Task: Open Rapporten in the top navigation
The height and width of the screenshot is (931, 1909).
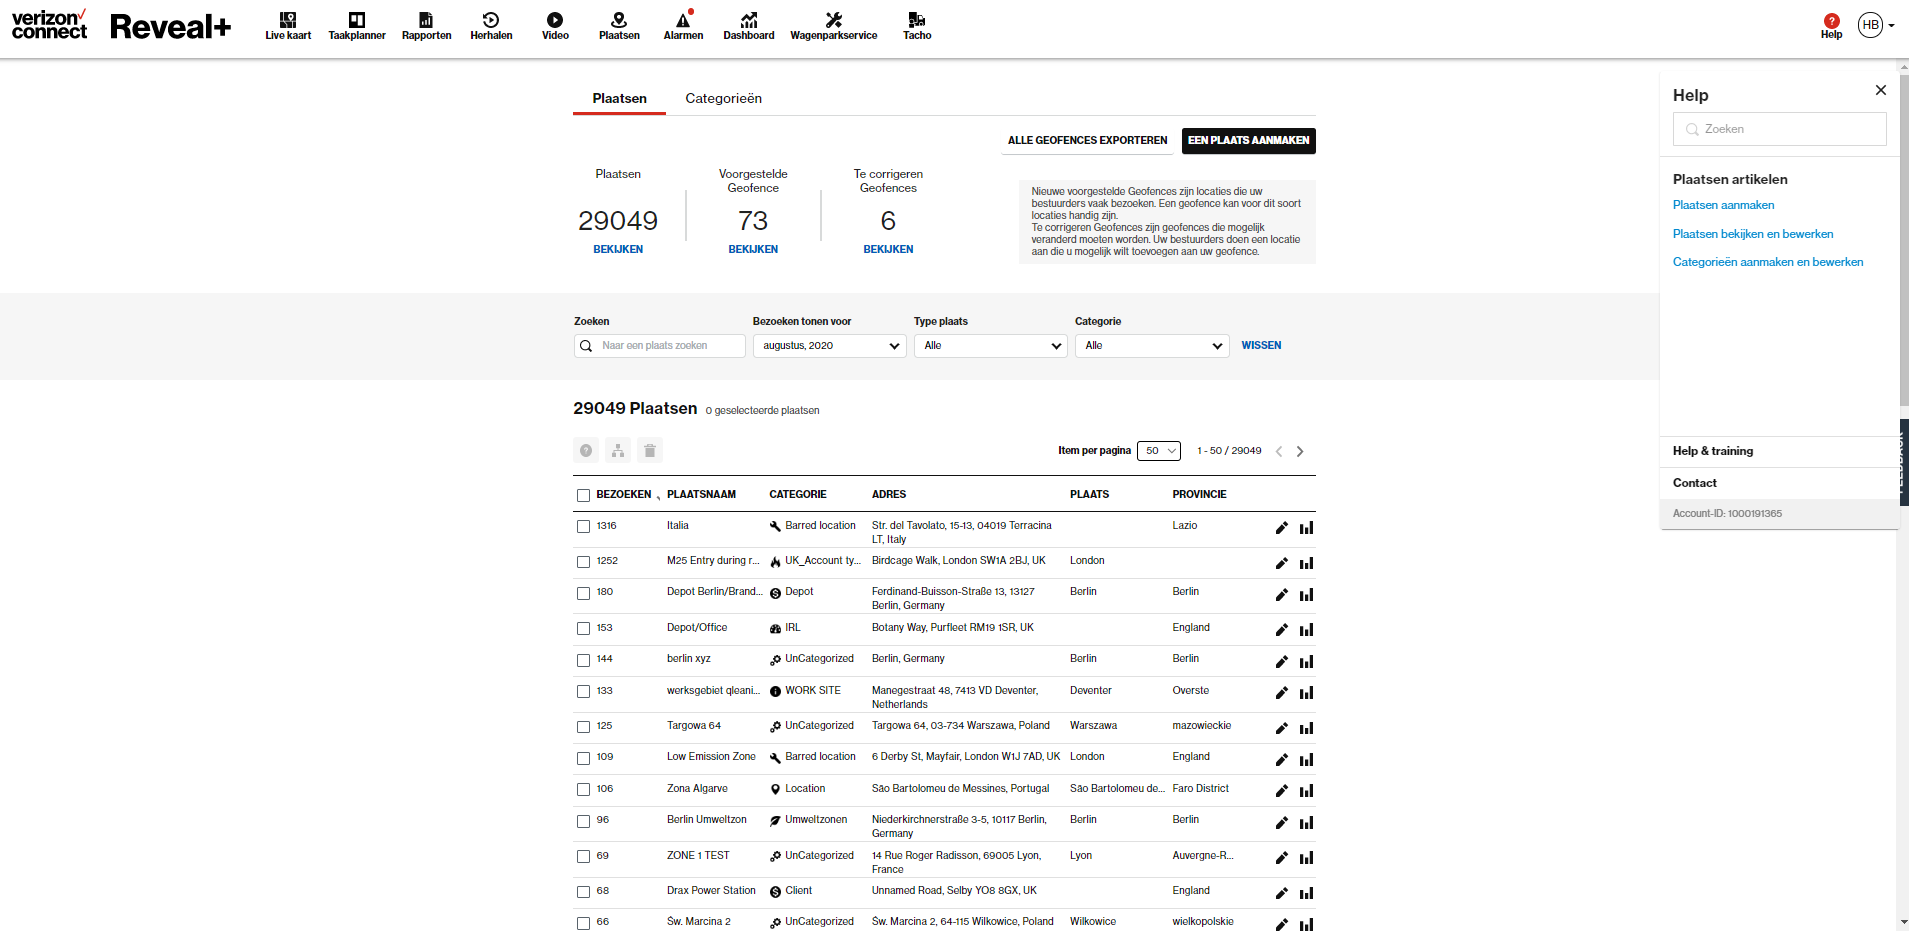Action: (x=426, y=26)
